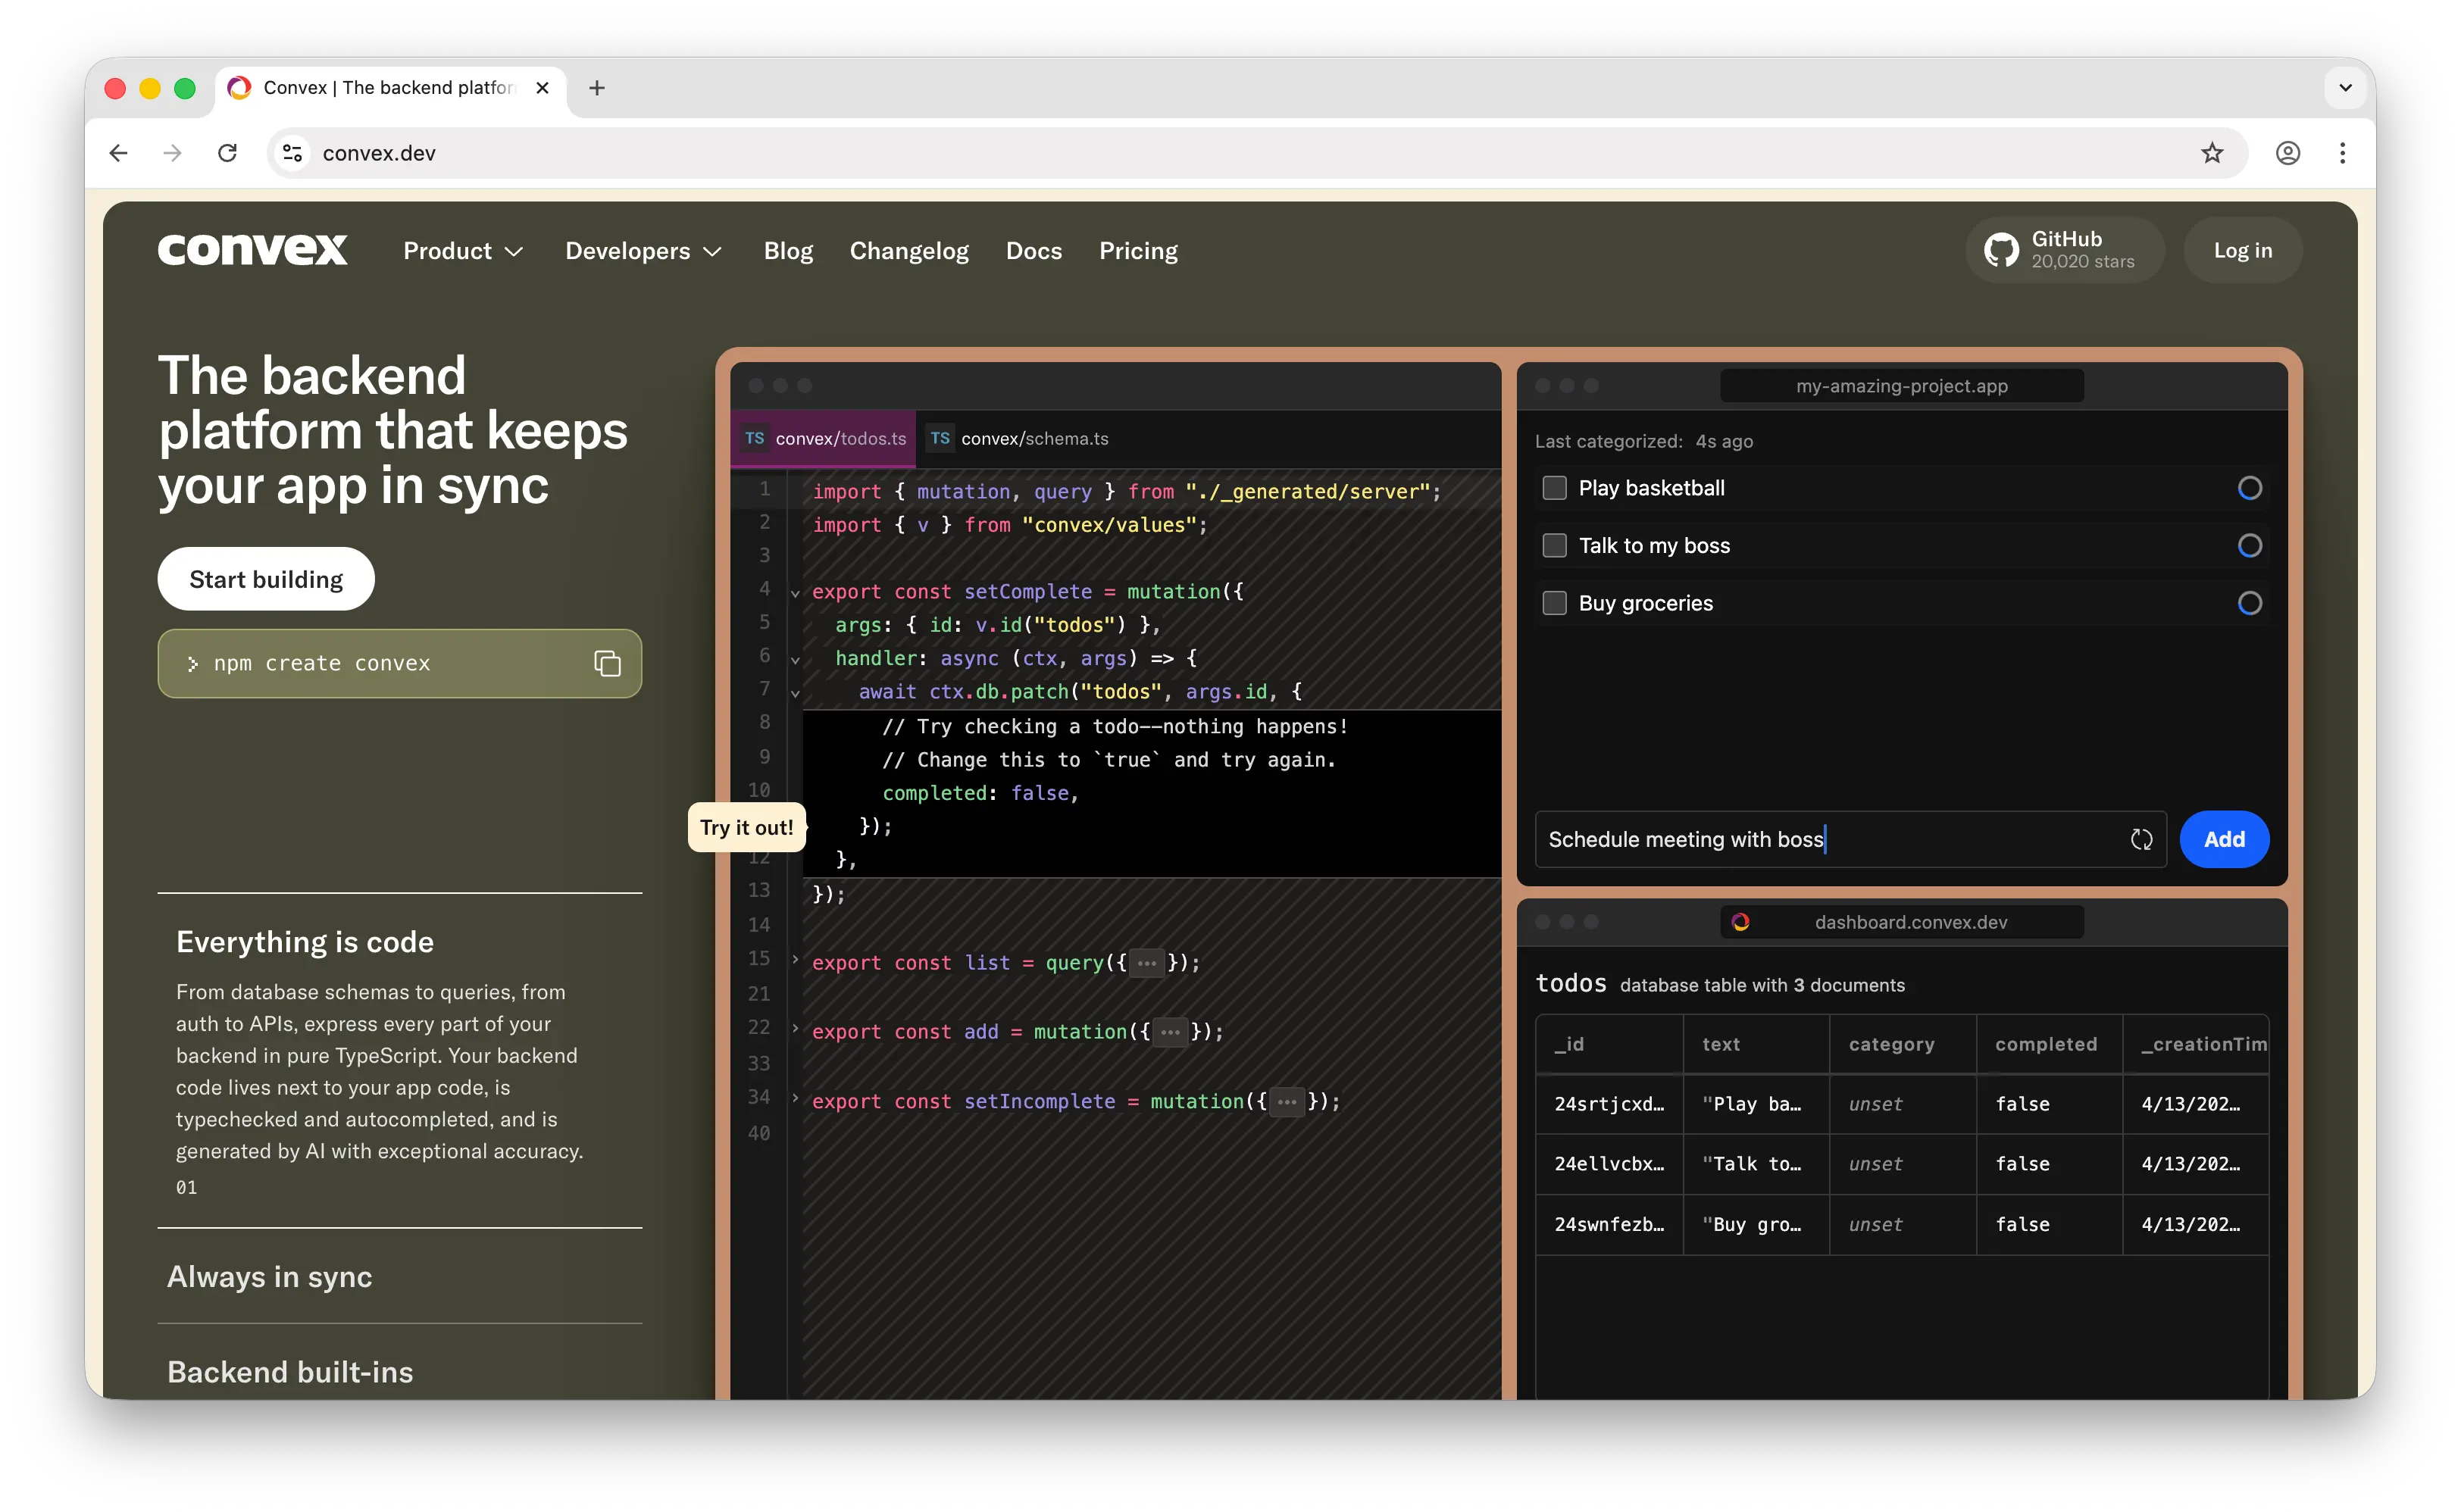This screenshot has height=1512, width=2461.
Task: Mark Buy groceries as done
Action: pos(1554,603)
